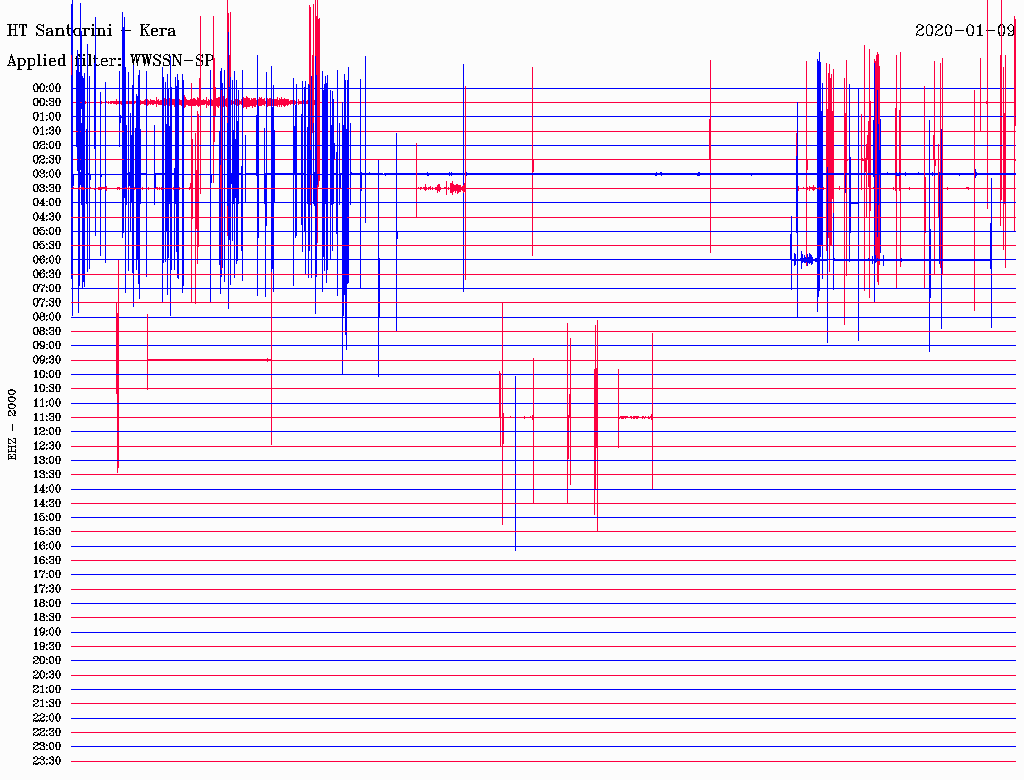Screen dimensions: 1024x780
Task: Click the 21:30 time label
Action: 47,704
